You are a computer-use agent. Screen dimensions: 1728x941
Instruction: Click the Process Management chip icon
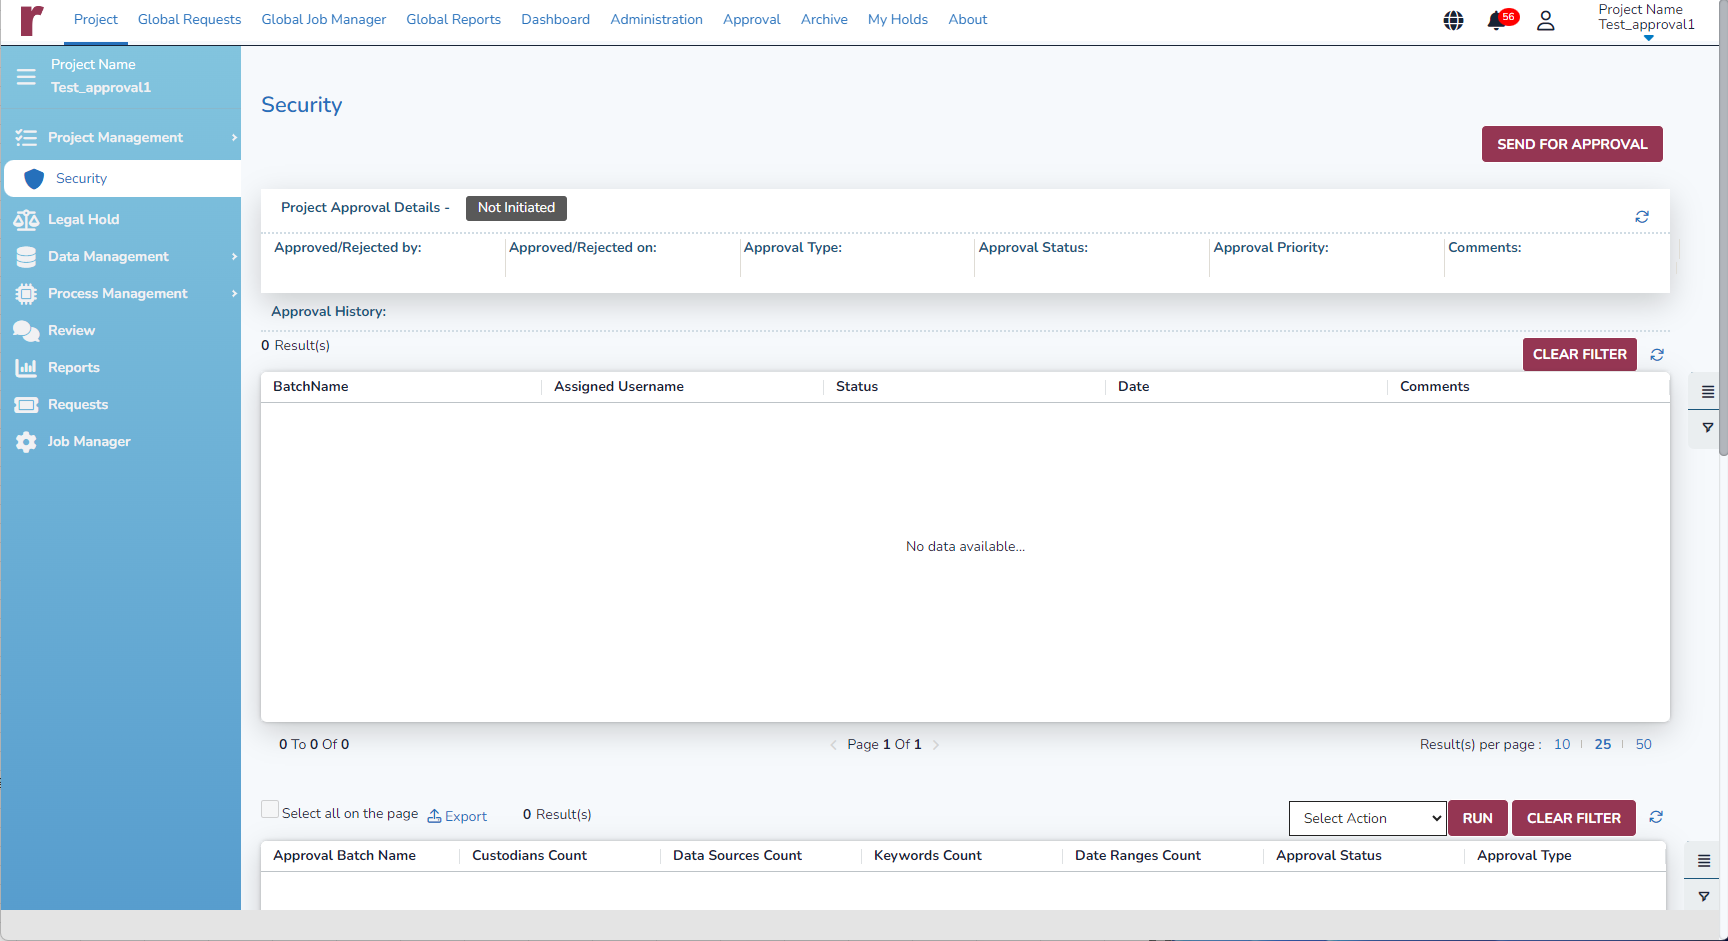pos(26,294)
